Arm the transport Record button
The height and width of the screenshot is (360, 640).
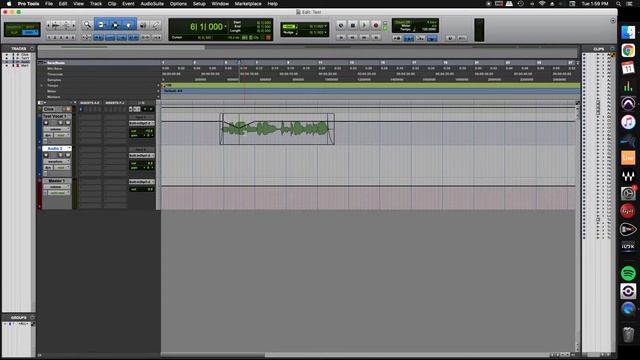[376, 25]
